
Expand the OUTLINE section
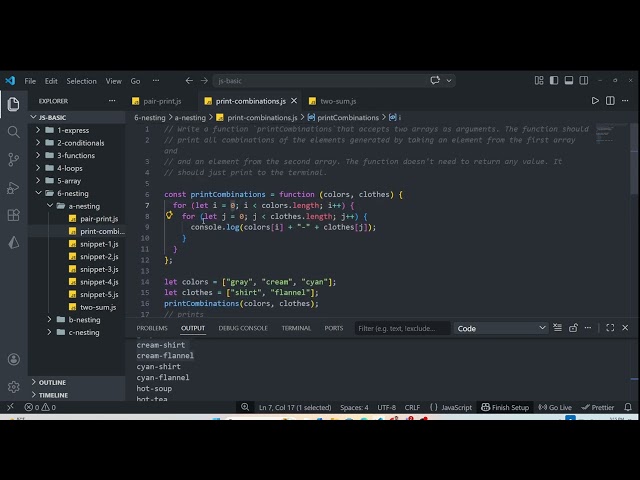pos(76,382)
